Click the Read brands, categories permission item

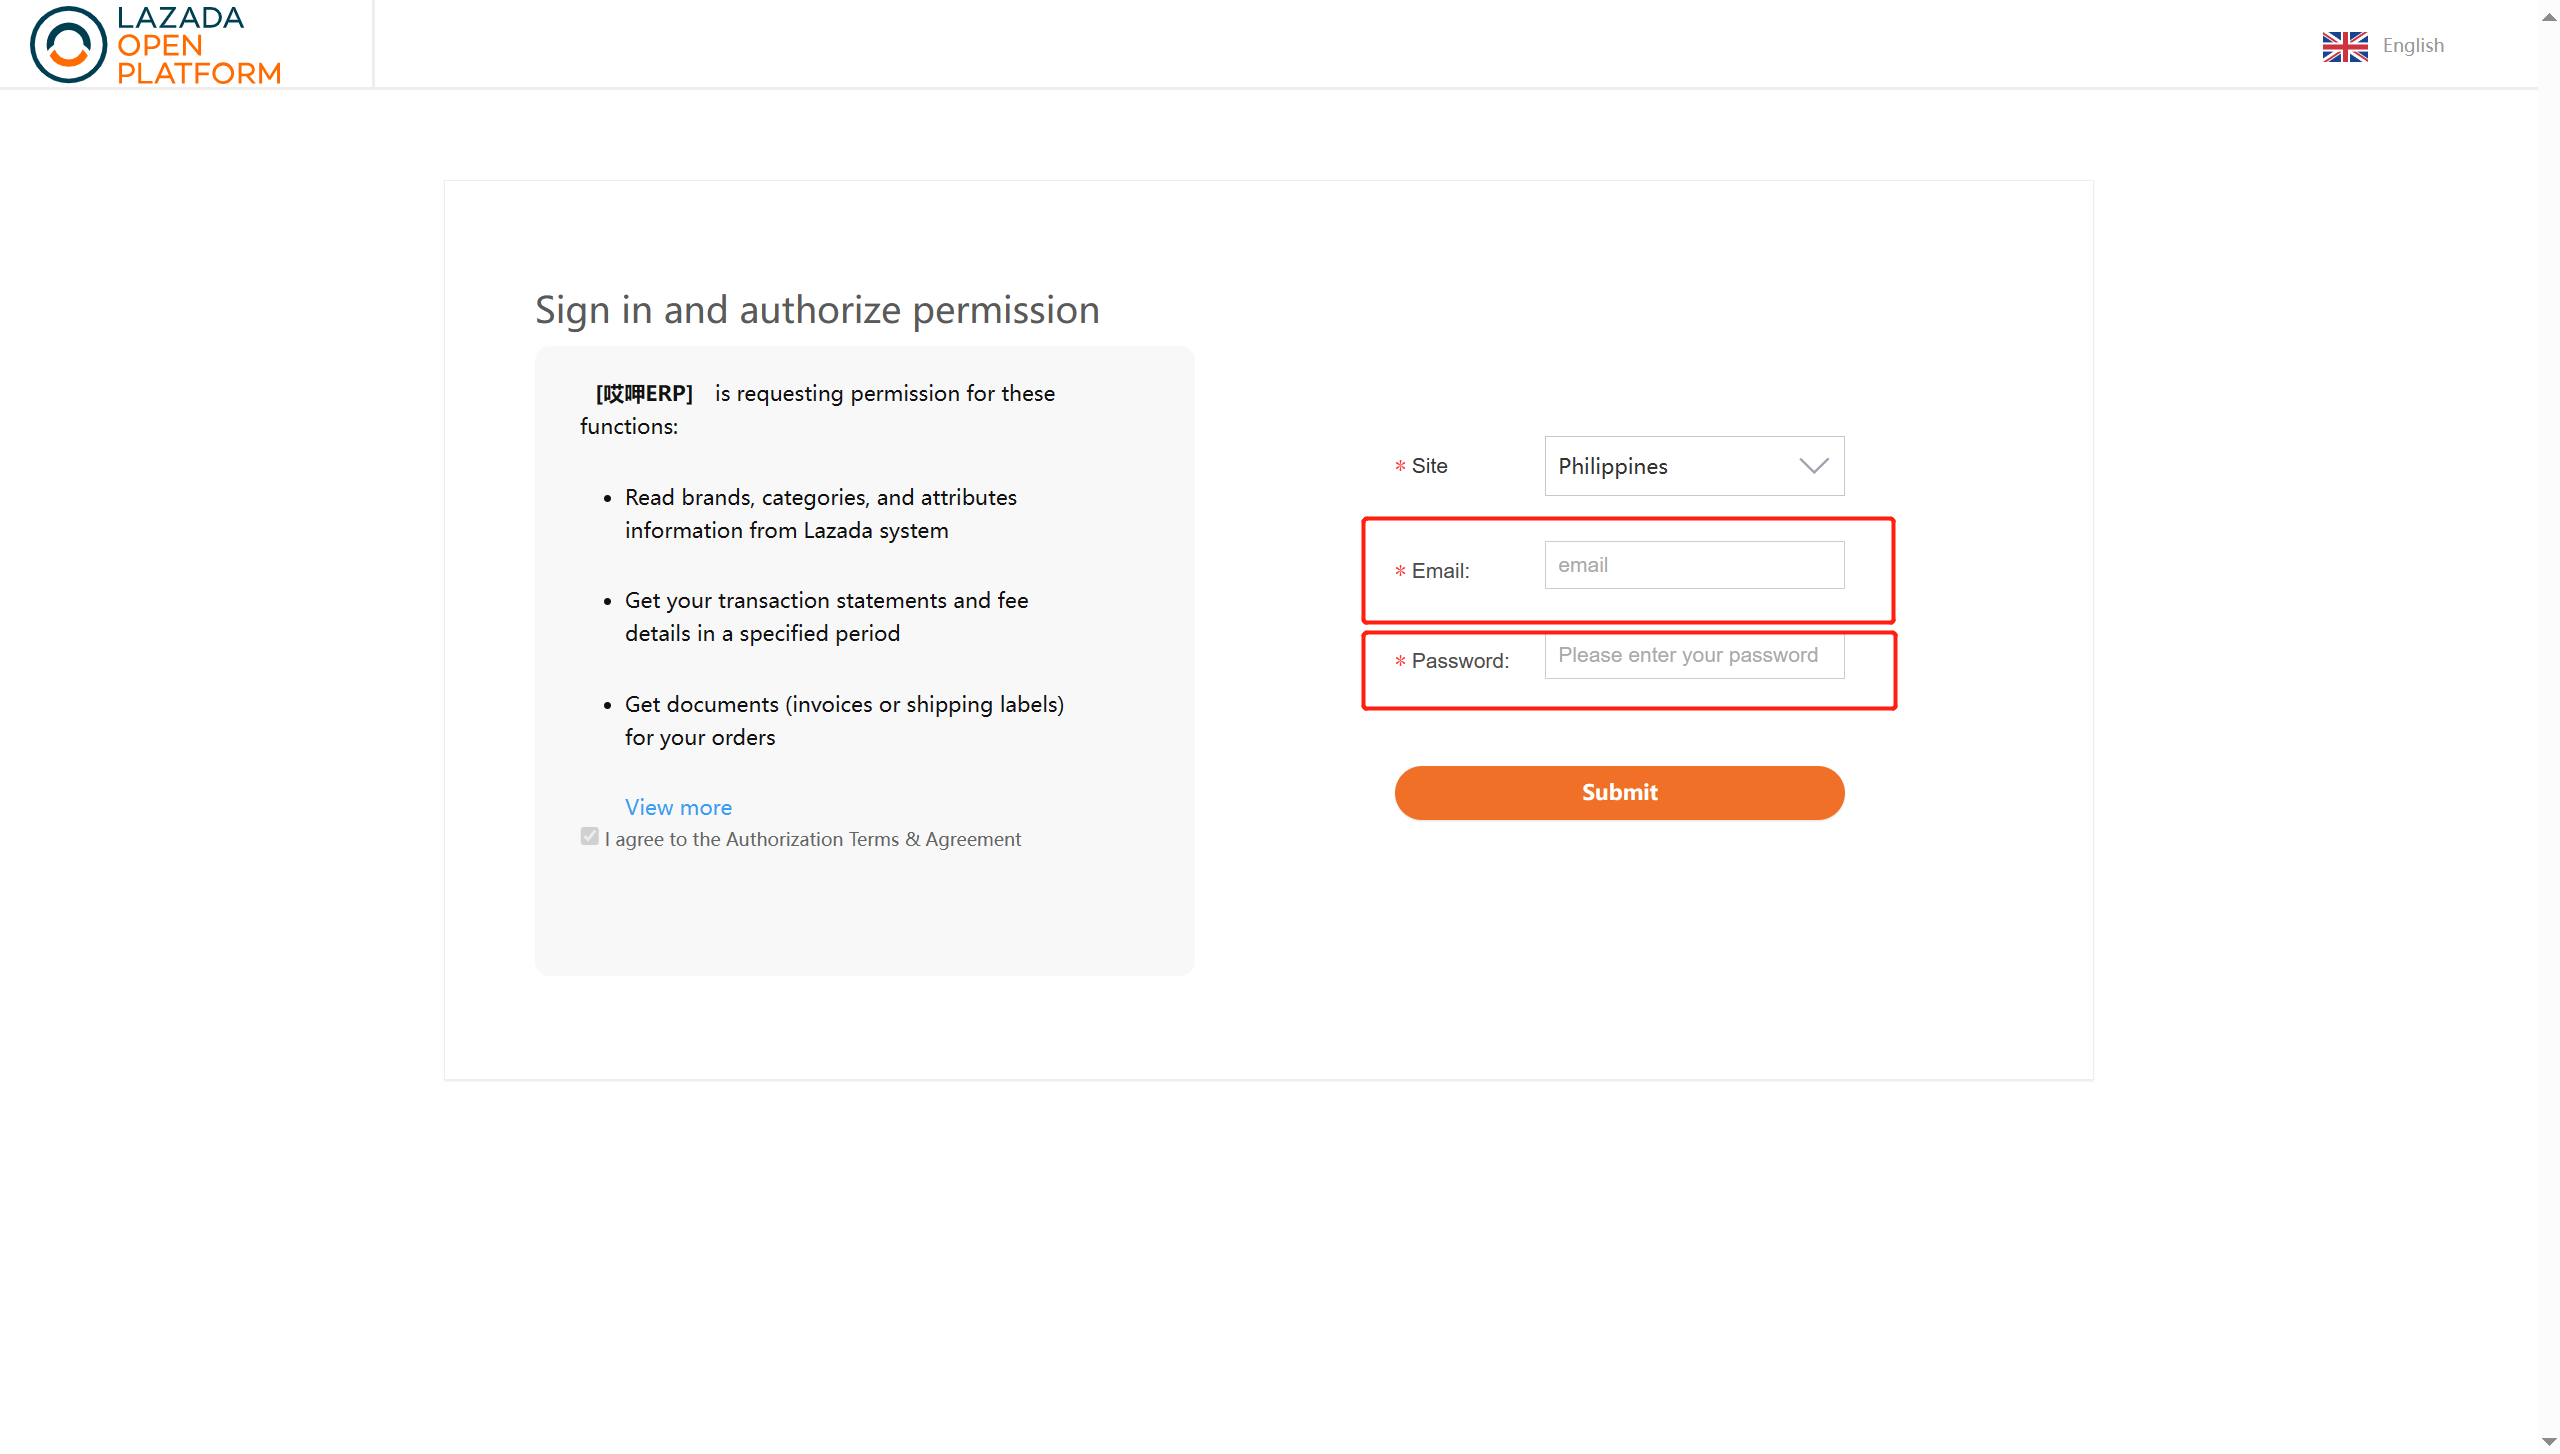pos(820,514)
